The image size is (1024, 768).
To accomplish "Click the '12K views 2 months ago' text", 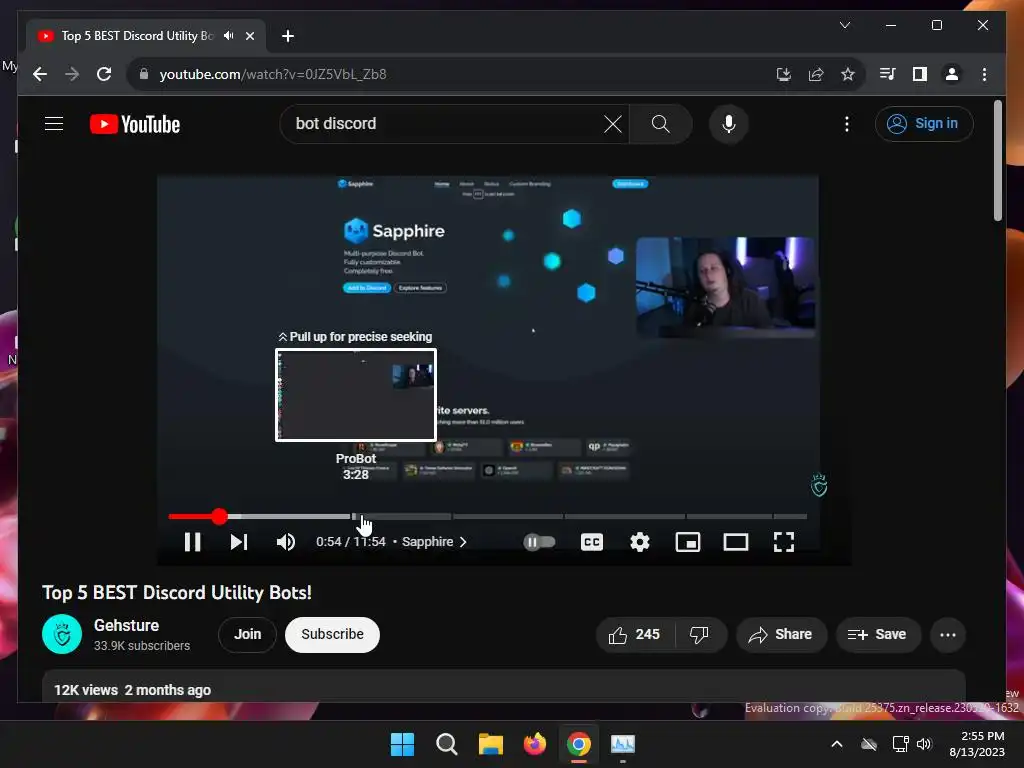I will click(x=133, y=690).
